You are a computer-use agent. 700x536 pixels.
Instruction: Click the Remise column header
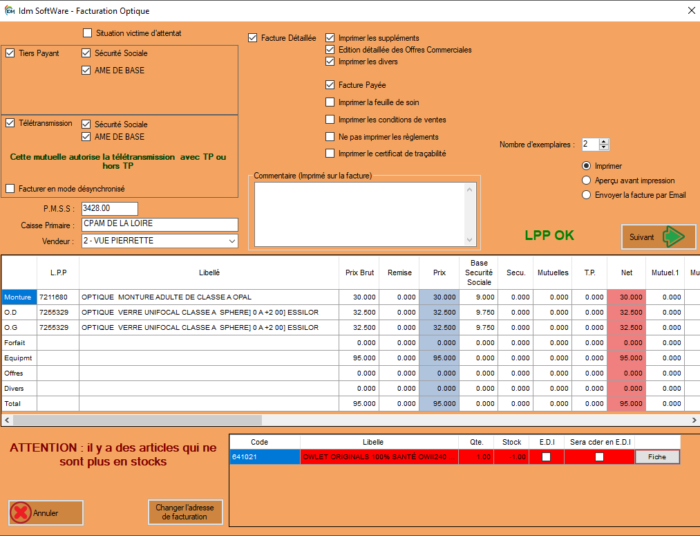[400, 273]
